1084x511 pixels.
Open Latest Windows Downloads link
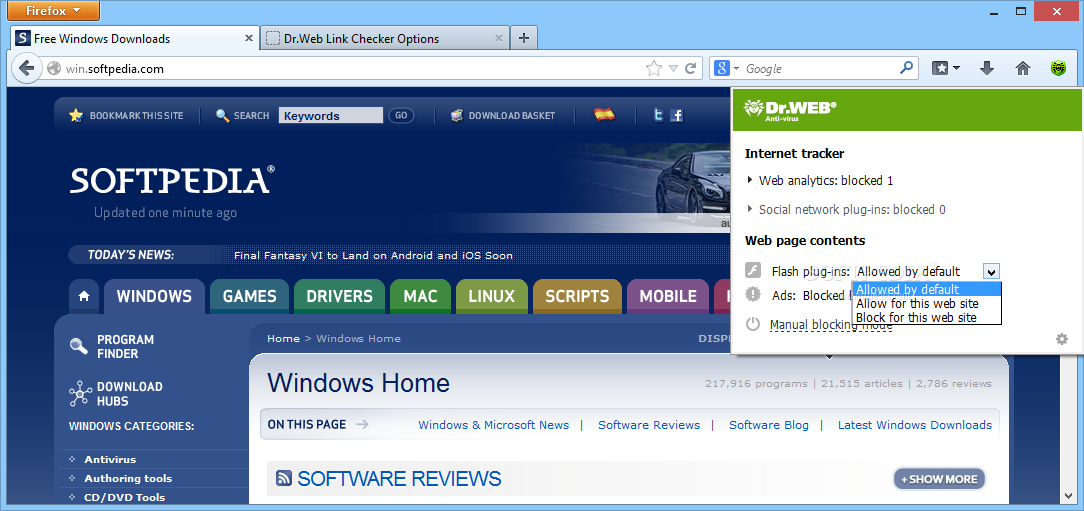click(915, 425)
